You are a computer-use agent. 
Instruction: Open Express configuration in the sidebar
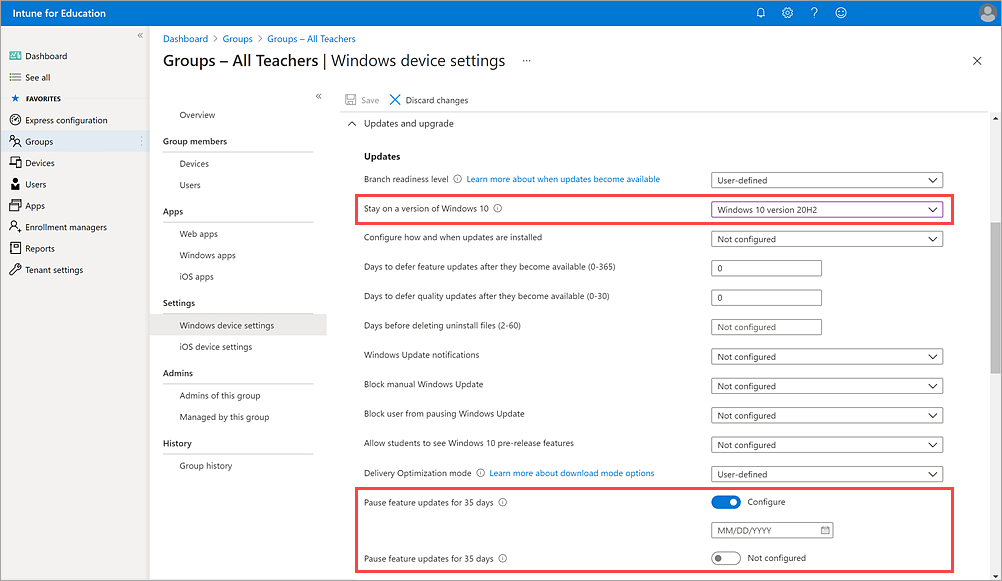pyautogui.click(x=66, y=120)
